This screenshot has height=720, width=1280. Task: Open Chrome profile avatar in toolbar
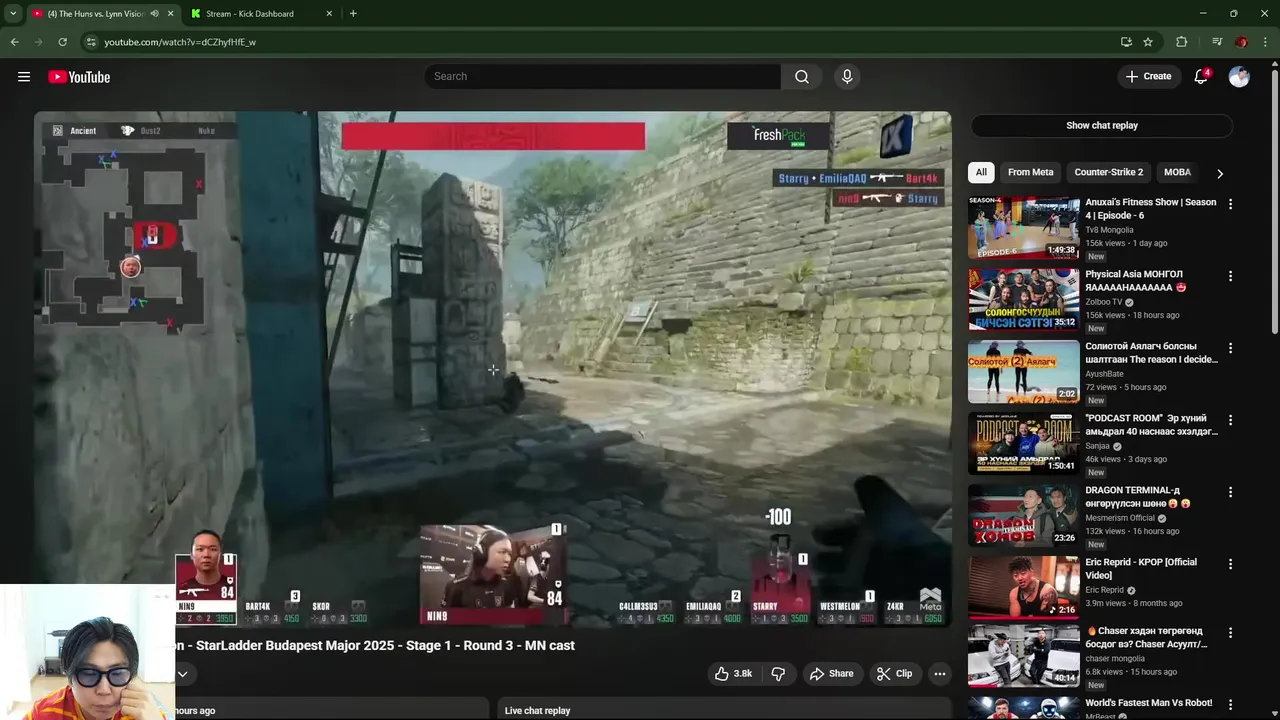pyautogui.click(x=1241, y=42)
